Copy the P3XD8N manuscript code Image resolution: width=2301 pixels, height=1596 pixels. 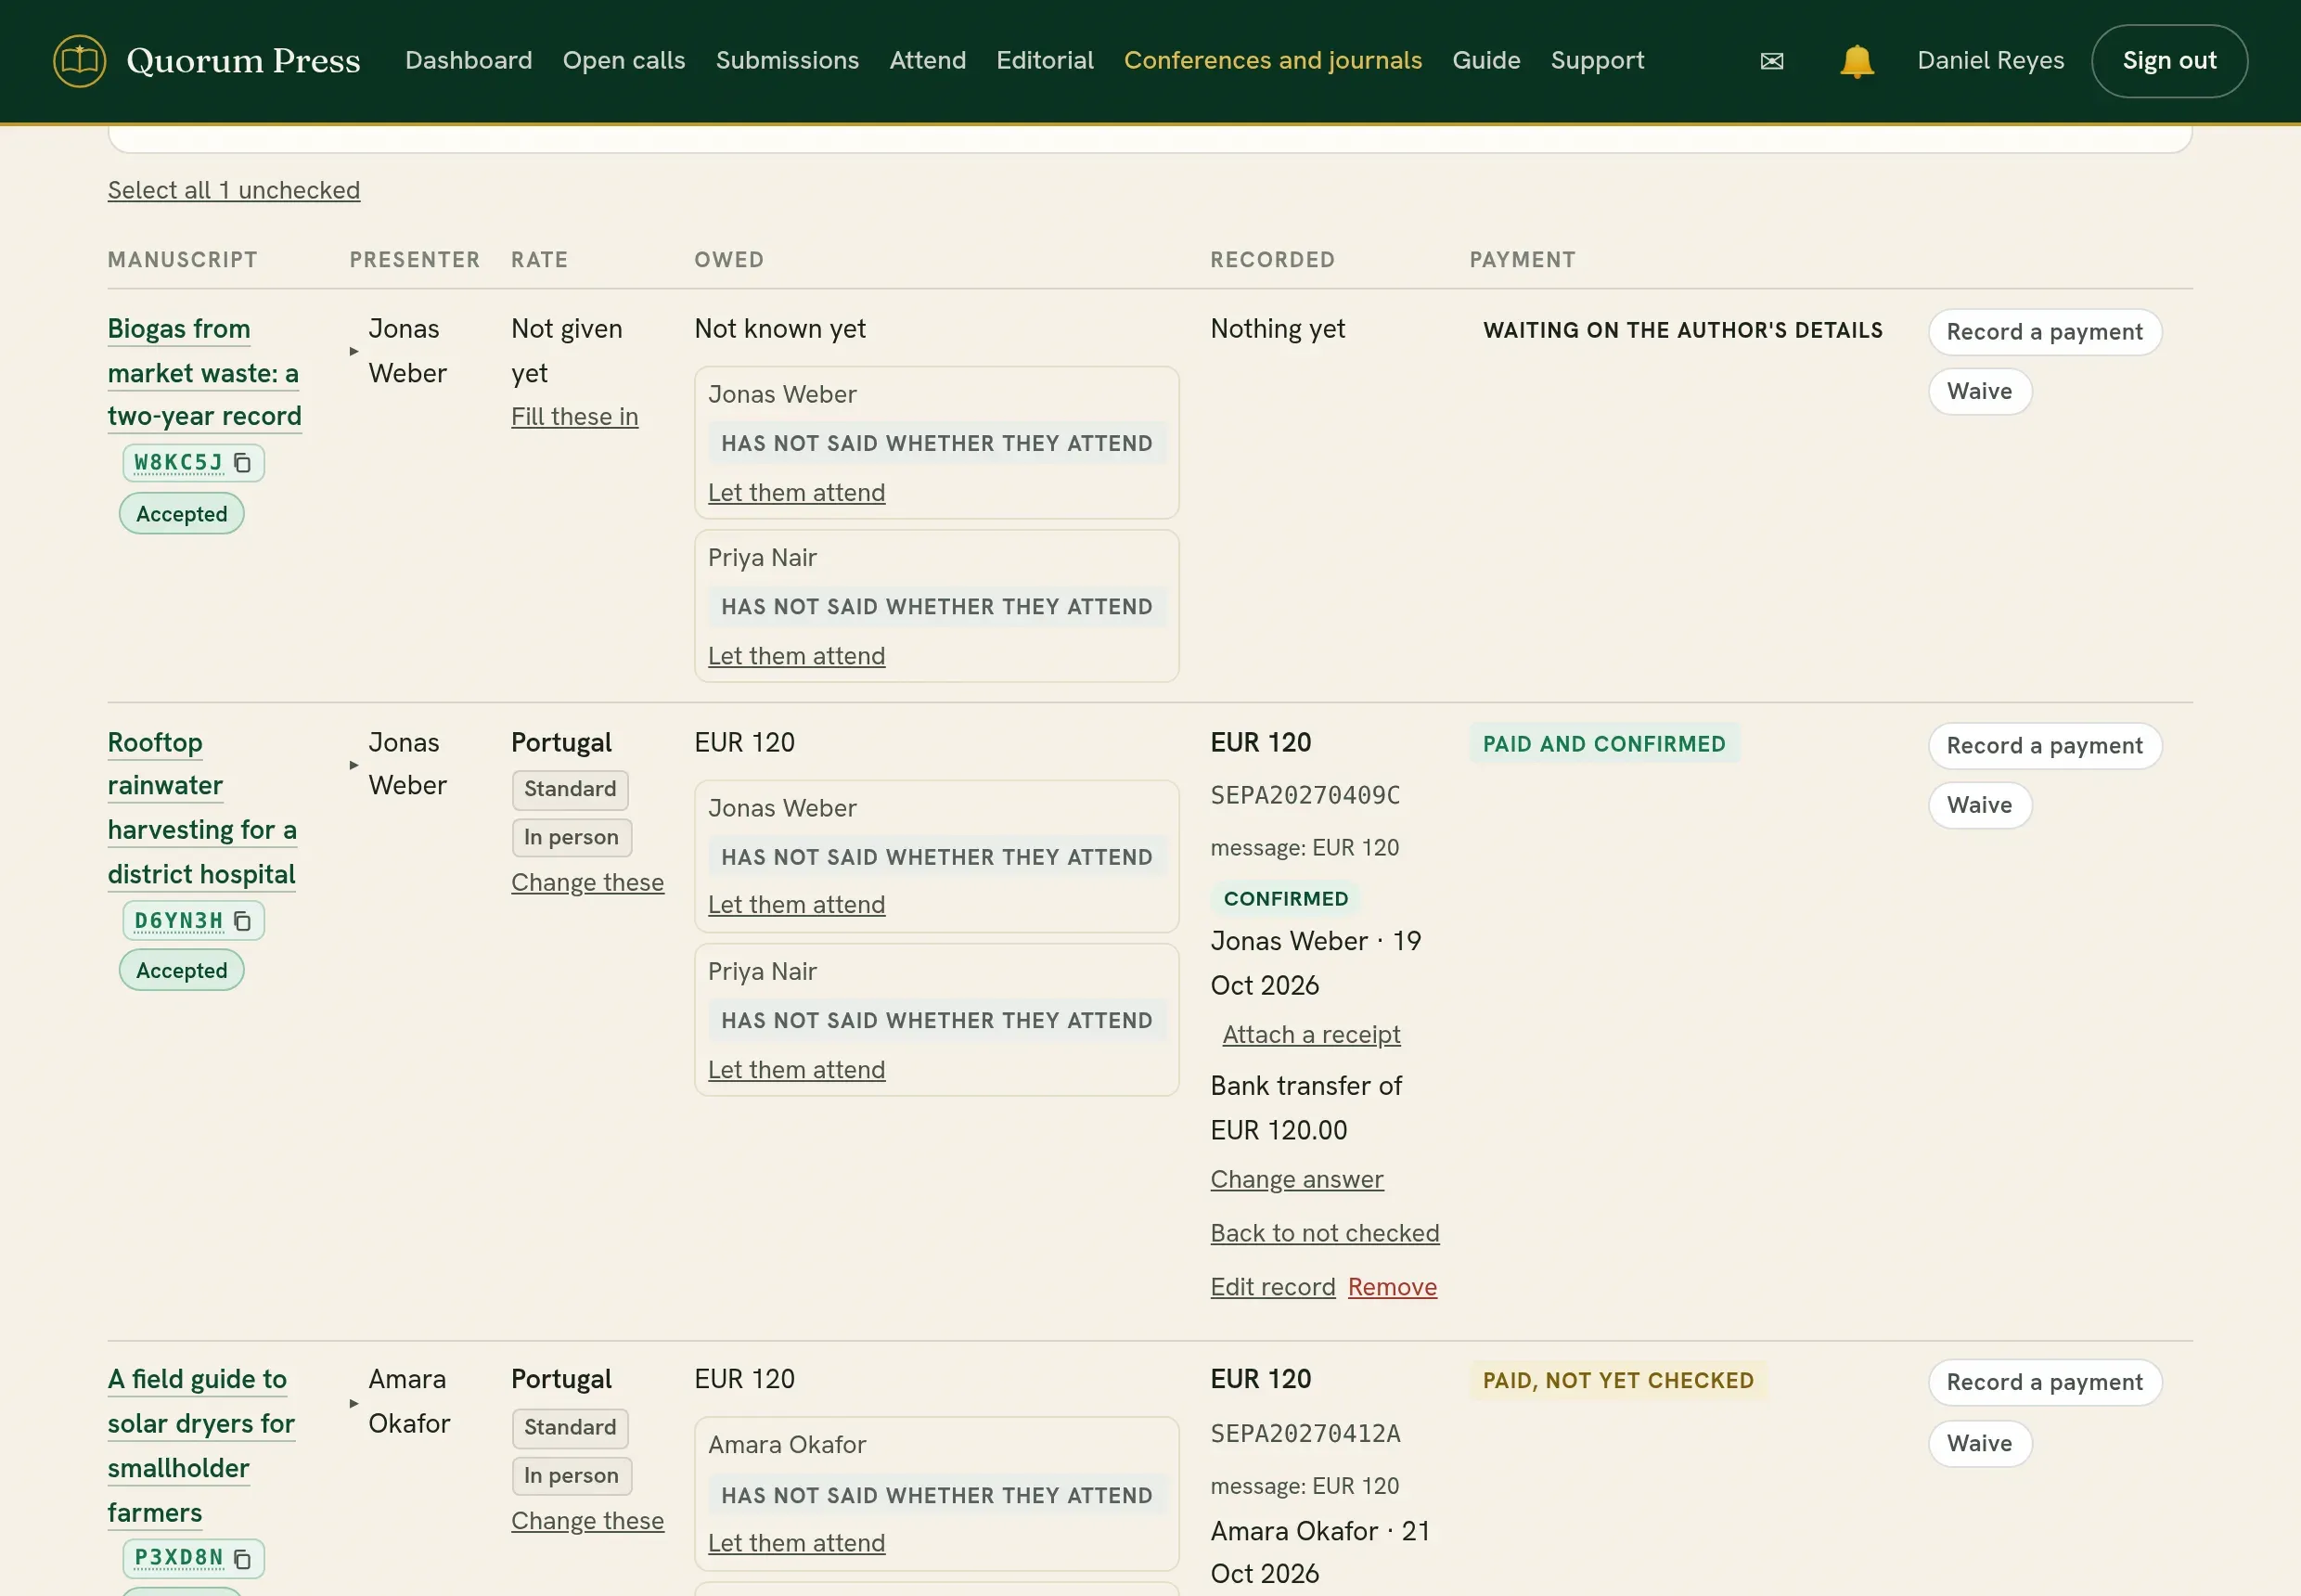pyautogui.click(x=242, y=1558)
